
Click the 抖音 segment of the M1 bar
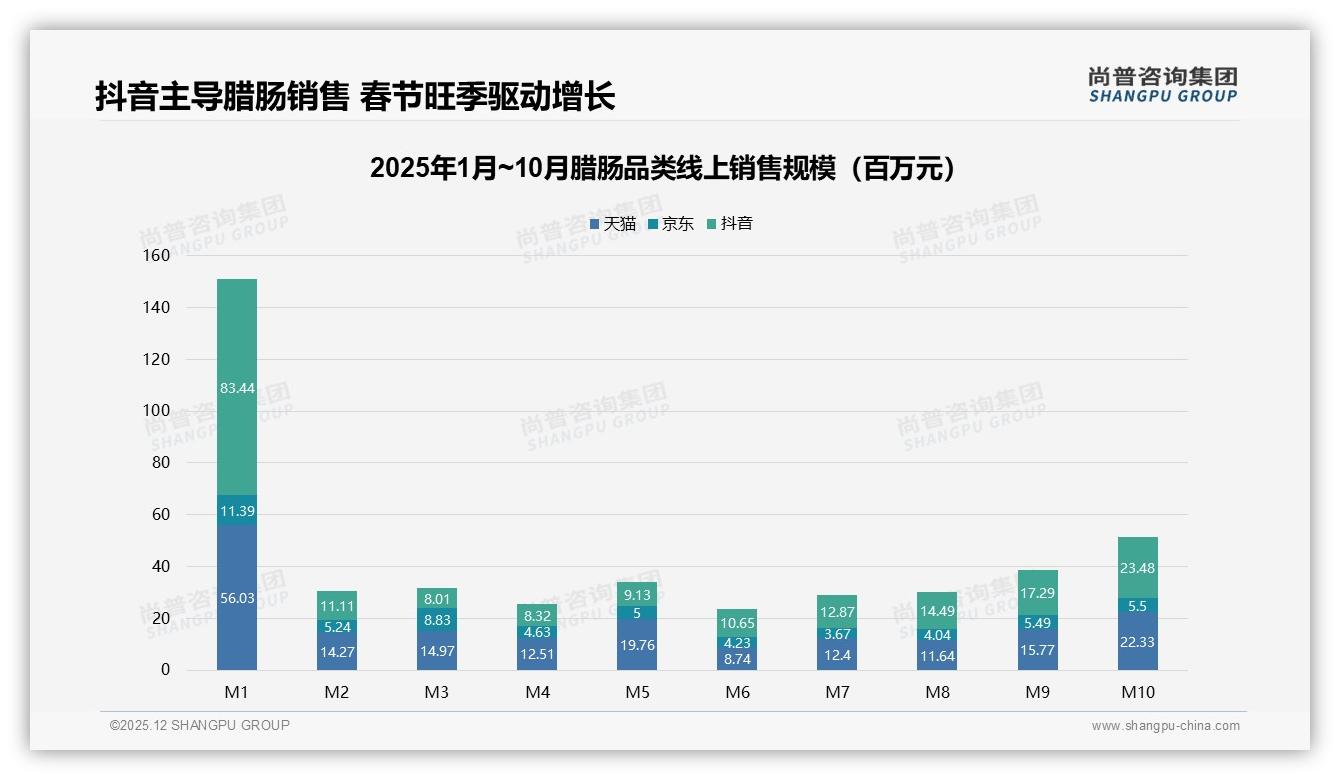tap(236, 385)
